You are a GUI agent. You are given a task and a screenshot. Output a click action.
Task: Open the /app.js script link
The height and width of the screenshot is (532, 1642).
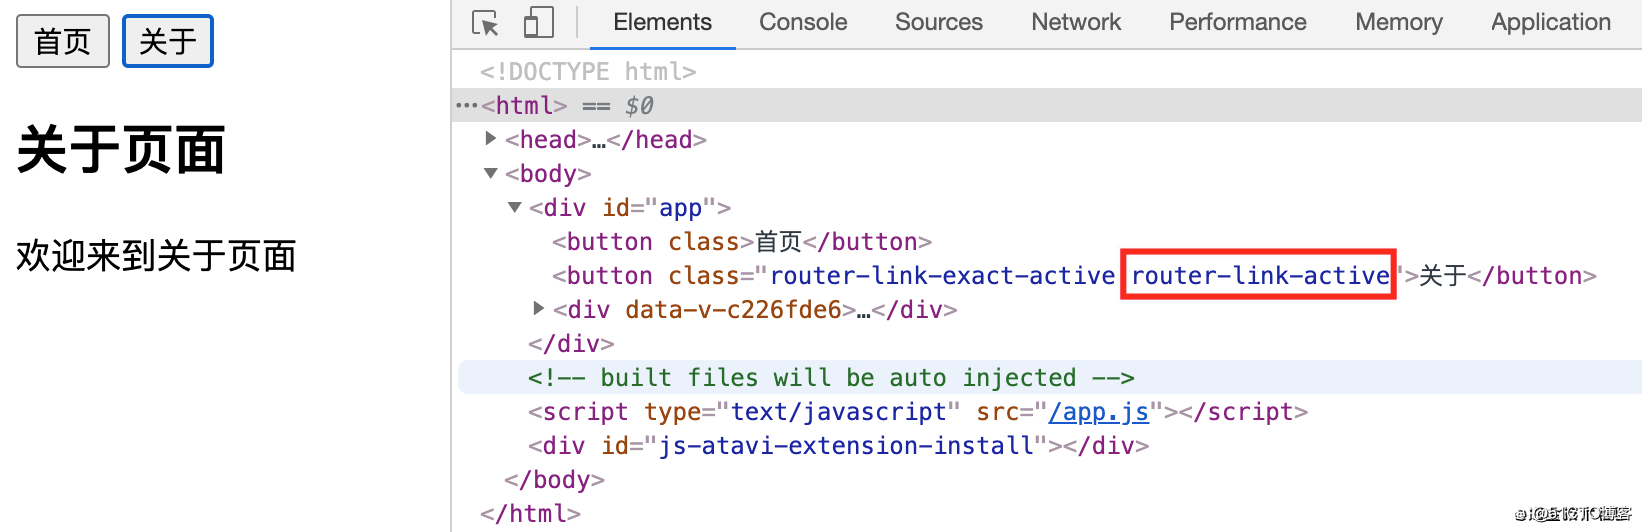[1099, 411]
